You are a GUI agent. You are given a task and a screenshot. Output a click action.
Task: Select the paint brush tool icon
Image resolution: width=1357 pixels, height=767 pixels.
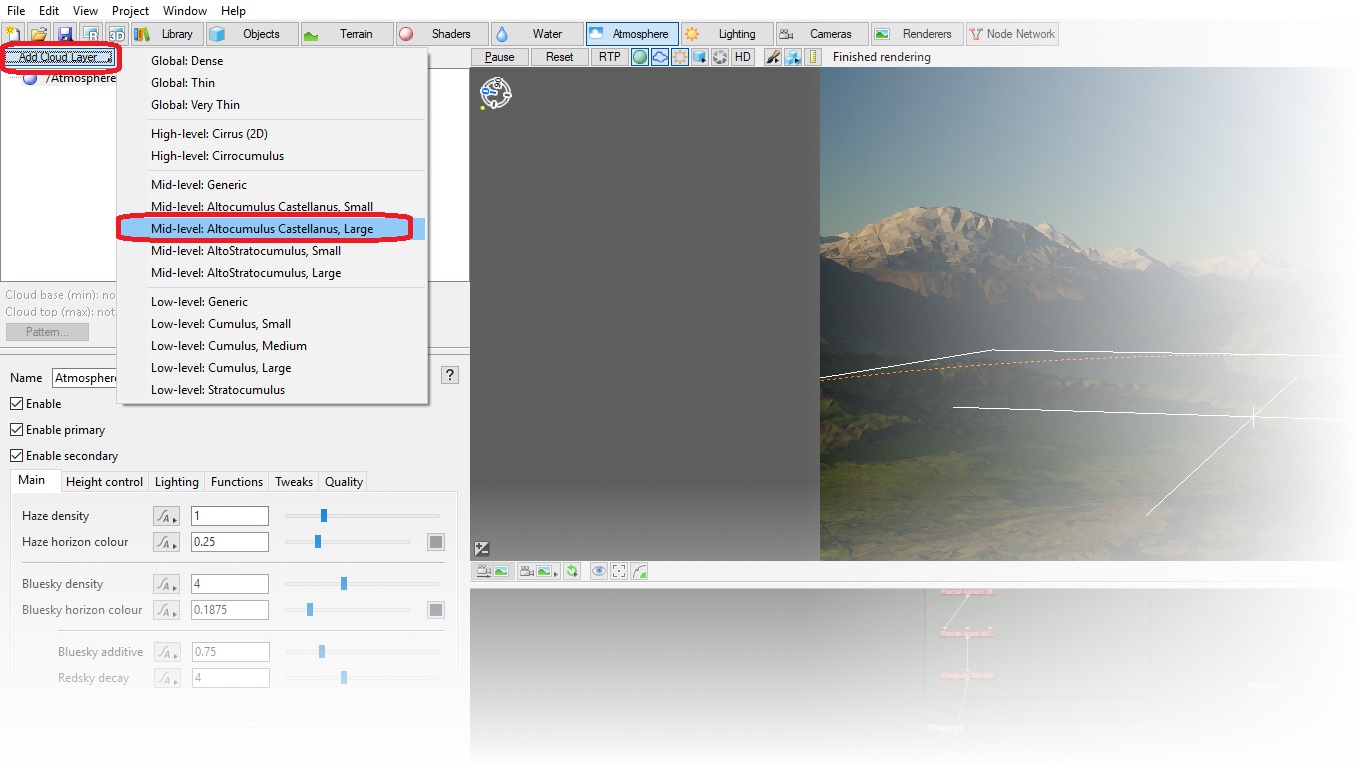pyautogui.click(x=773, y=57)
